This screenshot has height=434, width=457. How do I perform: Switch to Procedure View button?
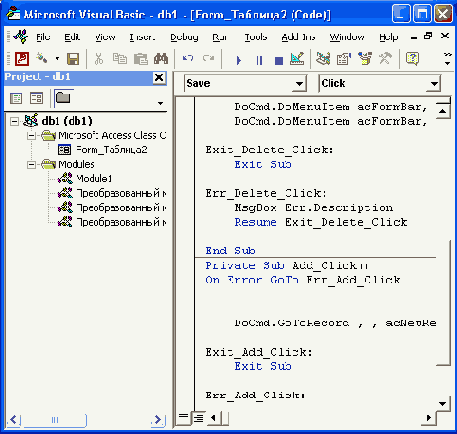[x=183, y=417]
